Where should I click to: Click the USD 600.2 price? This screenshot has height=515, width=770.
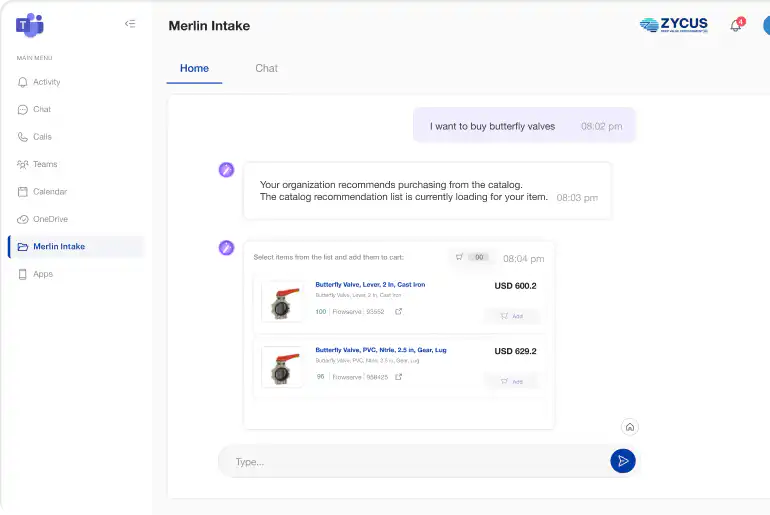pos(515,286)
